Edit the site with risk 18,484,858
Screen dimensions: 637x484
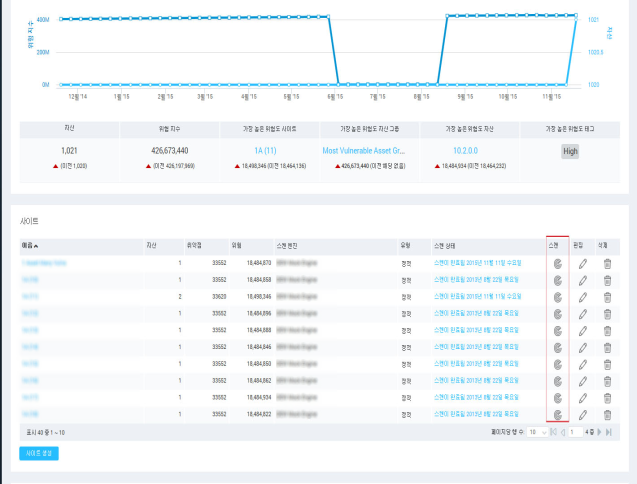(x=582, y=280)
